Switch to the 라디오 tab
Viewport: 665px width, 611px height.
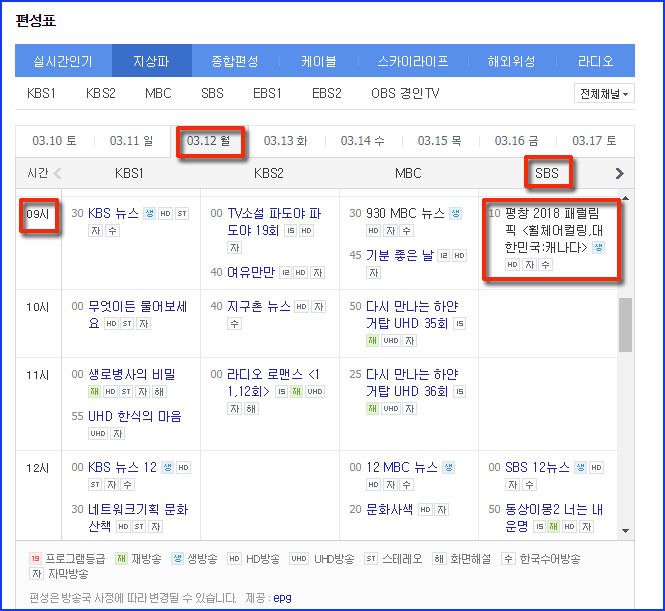(595, 61)
